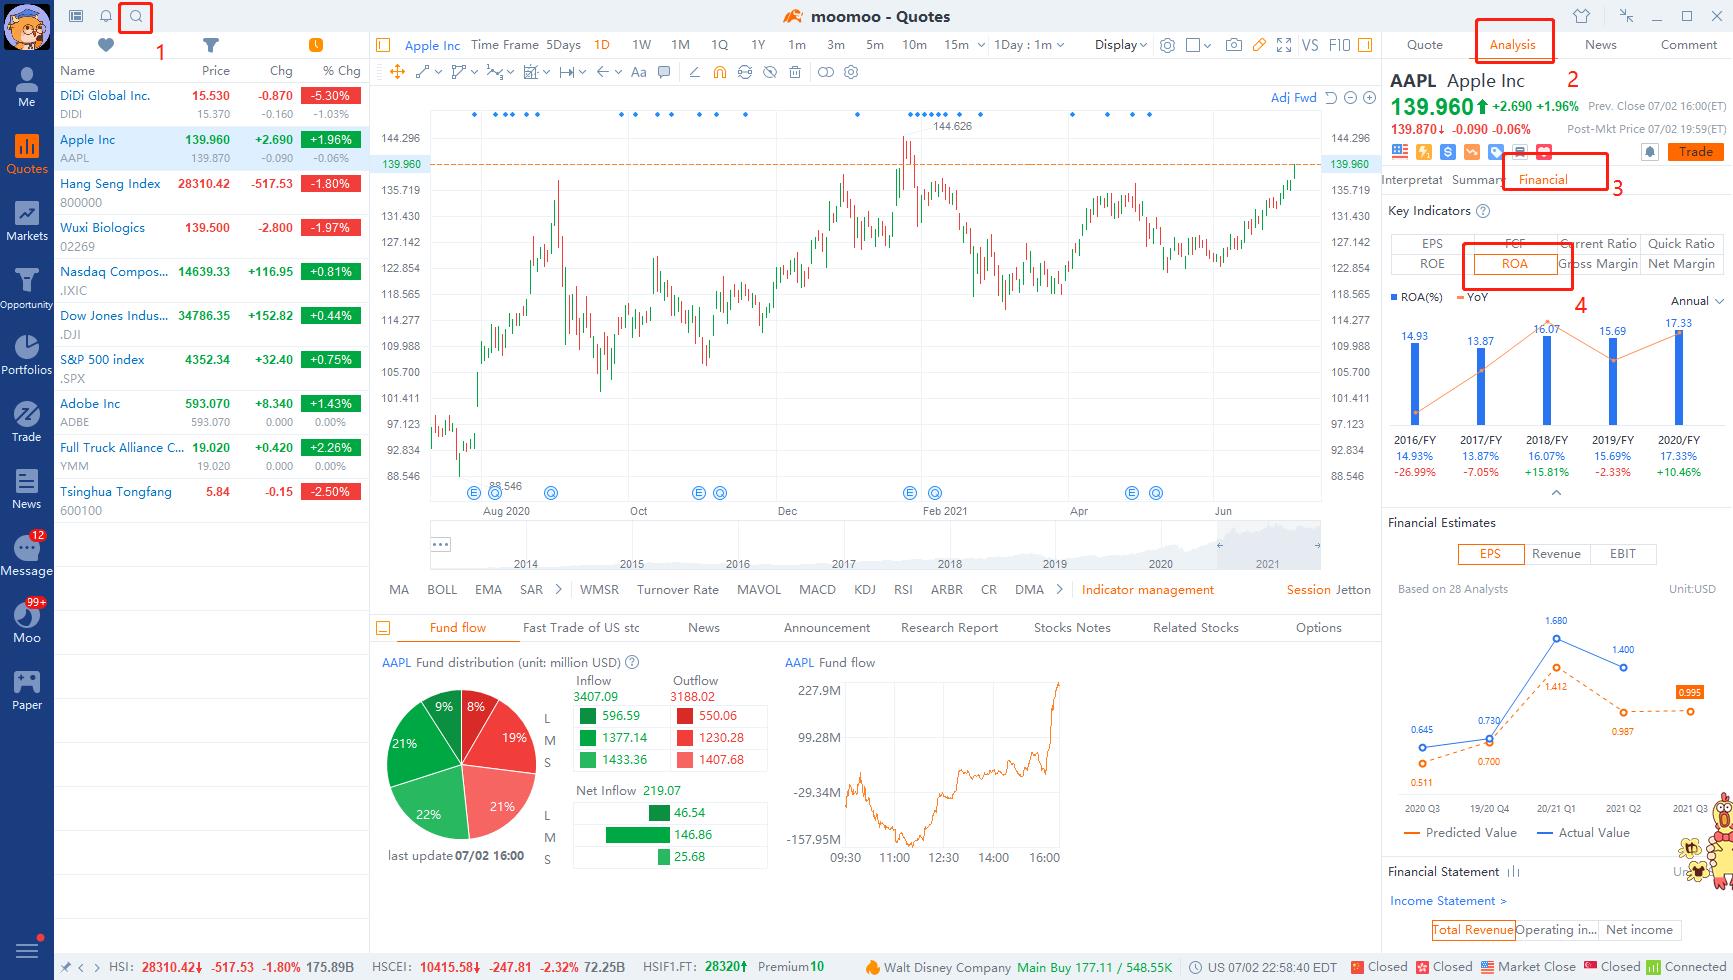Open the Summary sub-tab

[x=1477, y=180]
